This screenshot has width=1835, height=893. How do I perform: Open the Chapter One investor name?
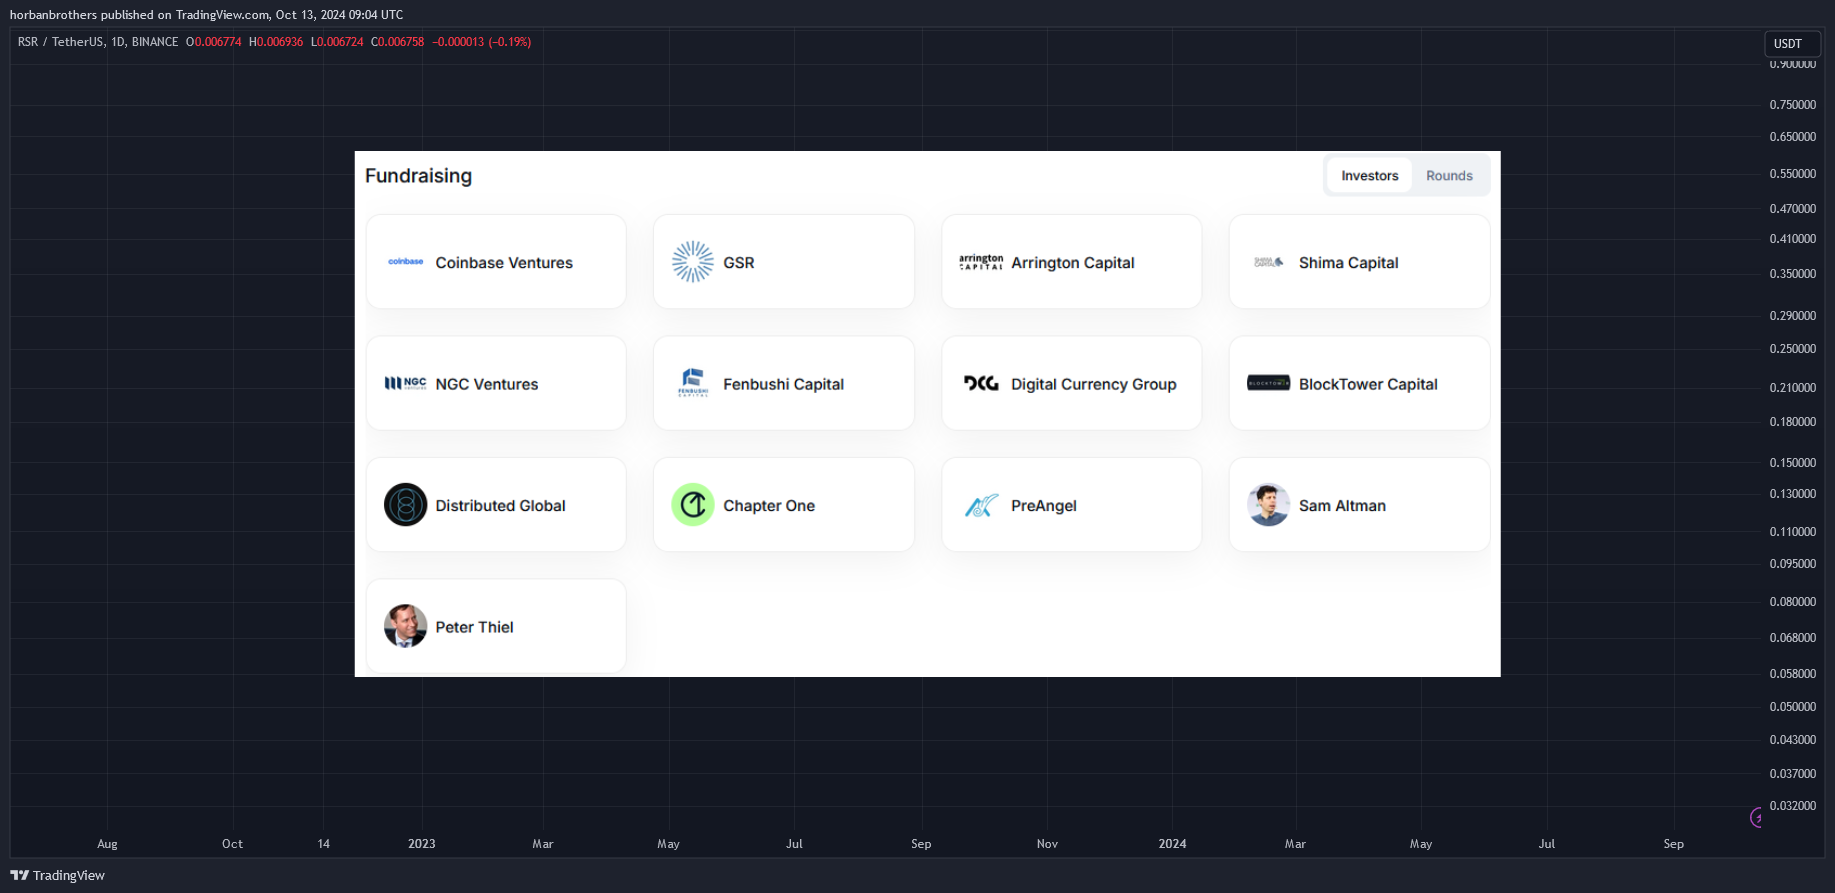tap(769, 505)
